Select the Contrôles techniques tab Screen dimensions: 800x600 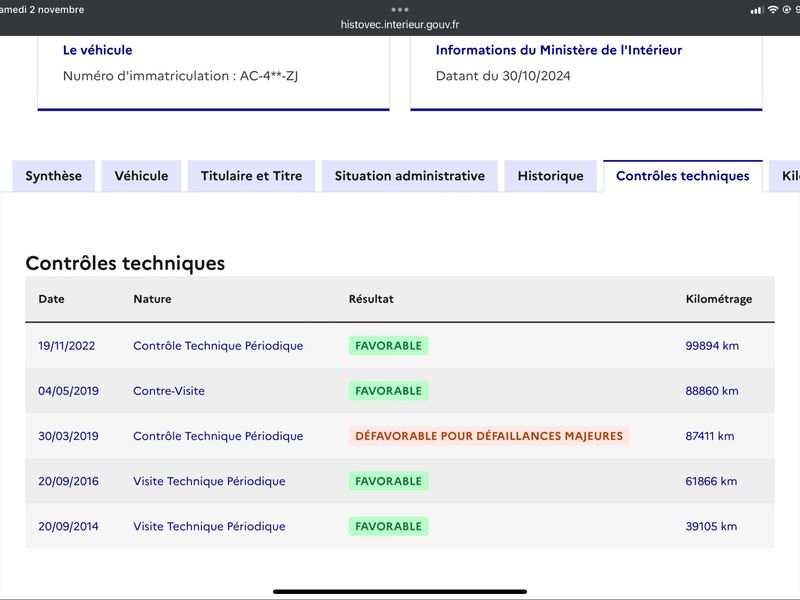pyautogui.click(x=683, y=176)
